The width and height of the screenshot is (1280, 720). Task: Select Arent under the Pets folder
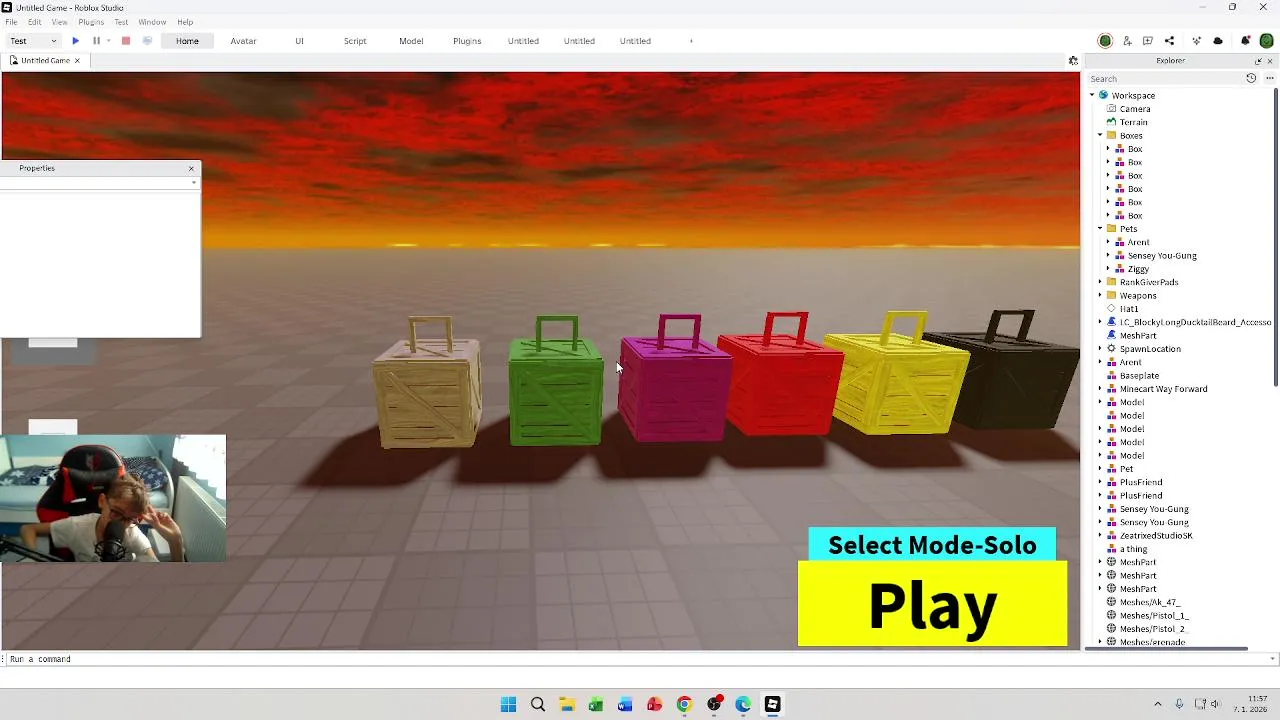[x=1138, y=242]
